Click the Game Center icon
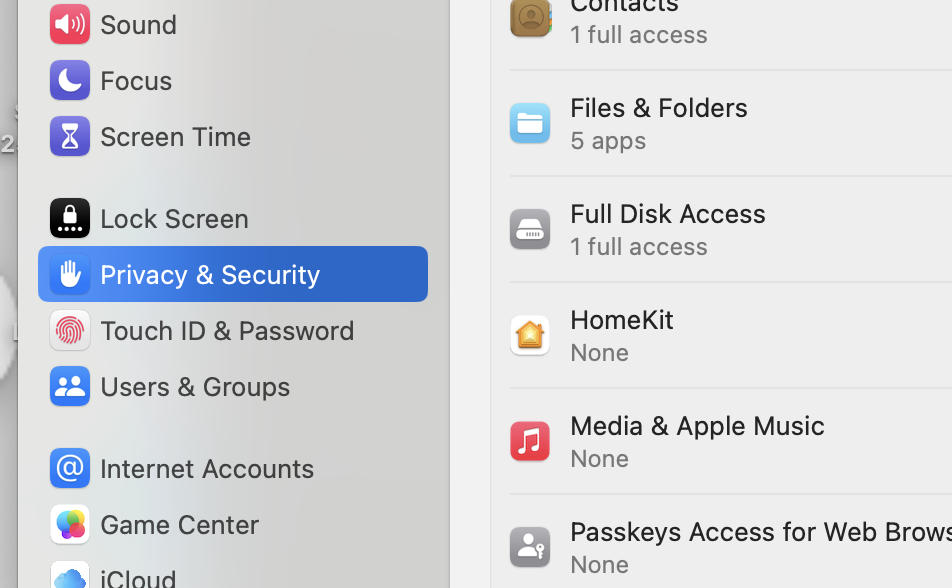This screenshot has height=588, width=952. pos(69,524)
